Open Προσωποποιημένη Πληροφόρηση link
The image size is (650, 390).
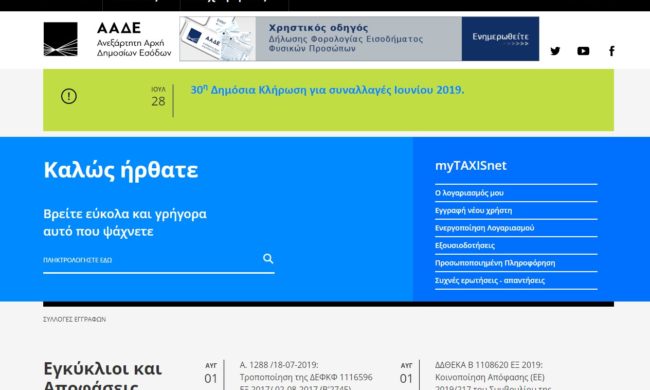(x=495, y=263)
